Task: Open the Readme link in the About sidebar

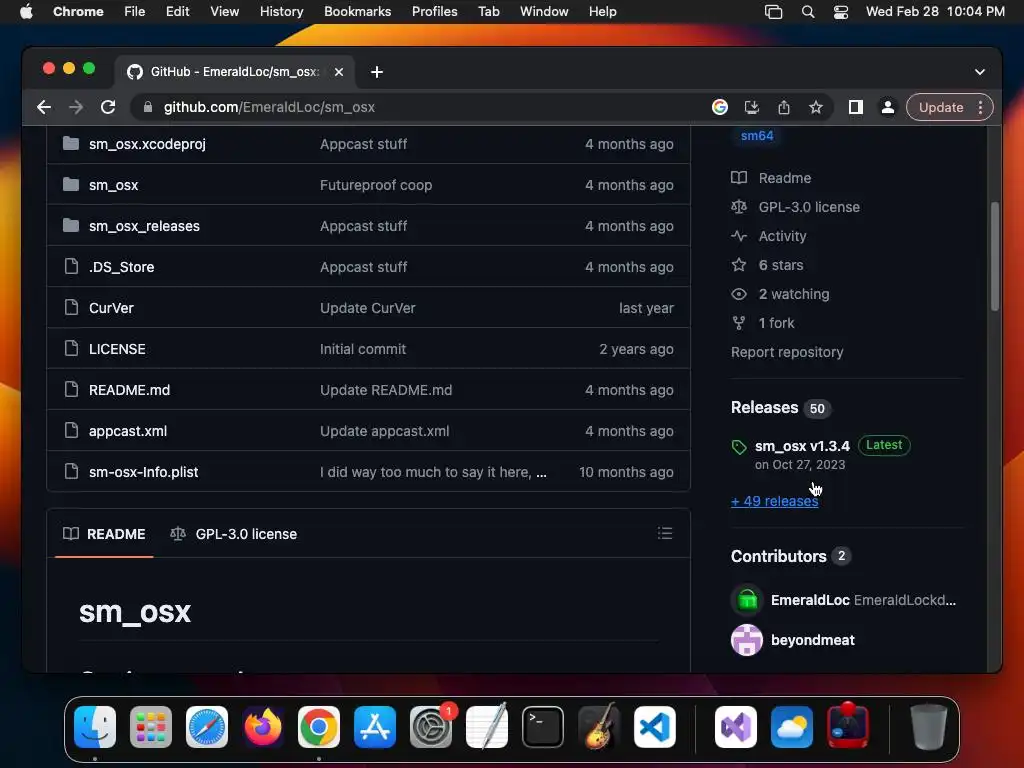Action: (x=771, y=178)
